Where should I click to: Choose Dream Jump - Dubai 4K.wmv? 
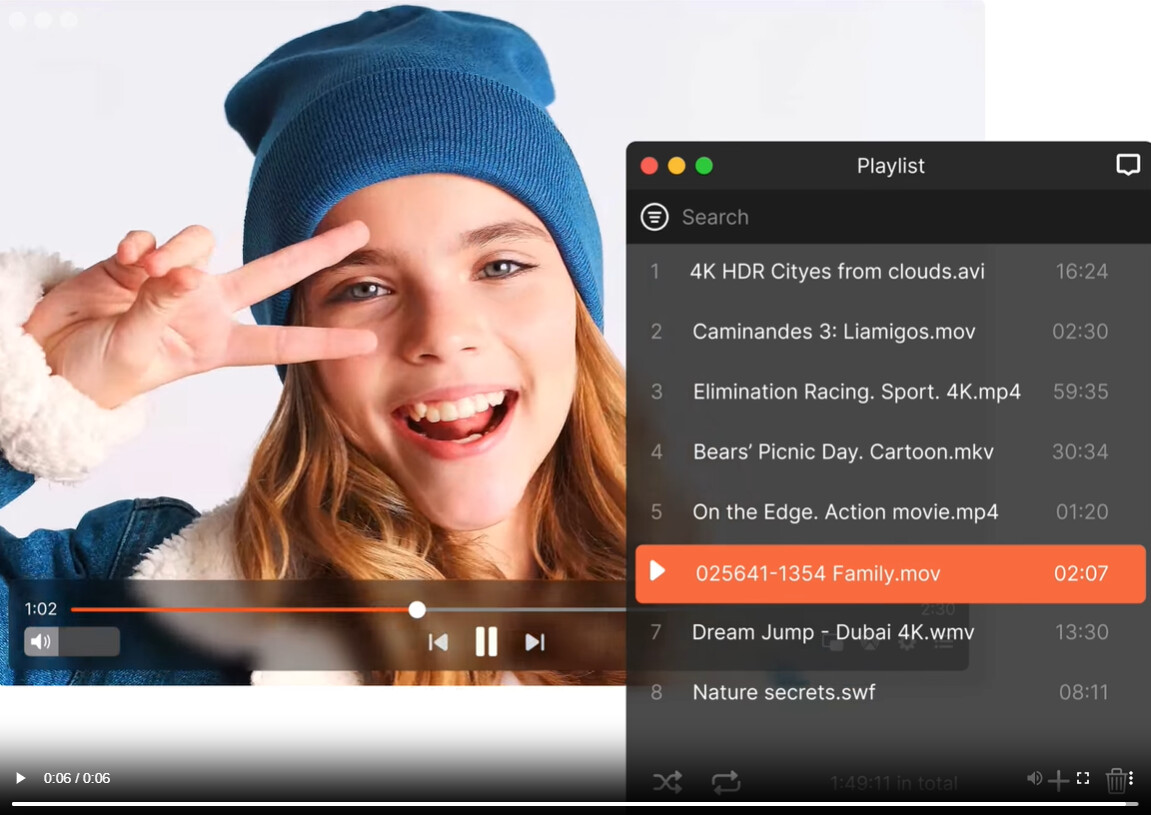[x=833, y=632]
